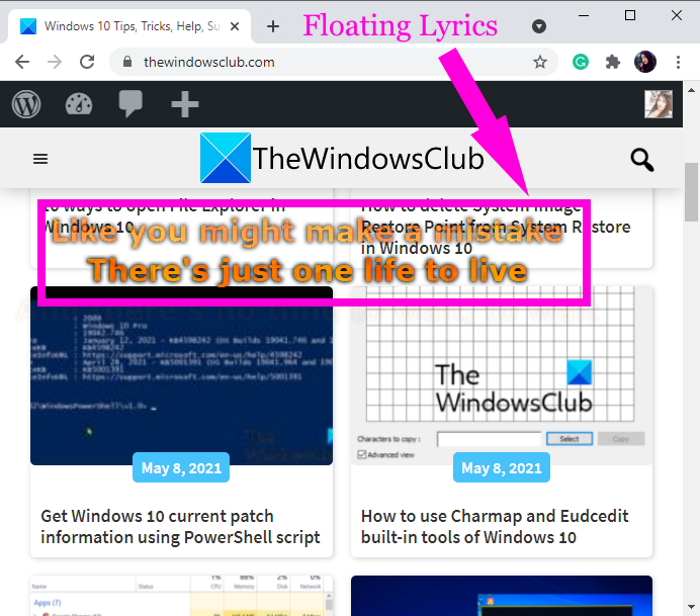
Task: Bookmark the page with the star icon
Action: (540, 62)
